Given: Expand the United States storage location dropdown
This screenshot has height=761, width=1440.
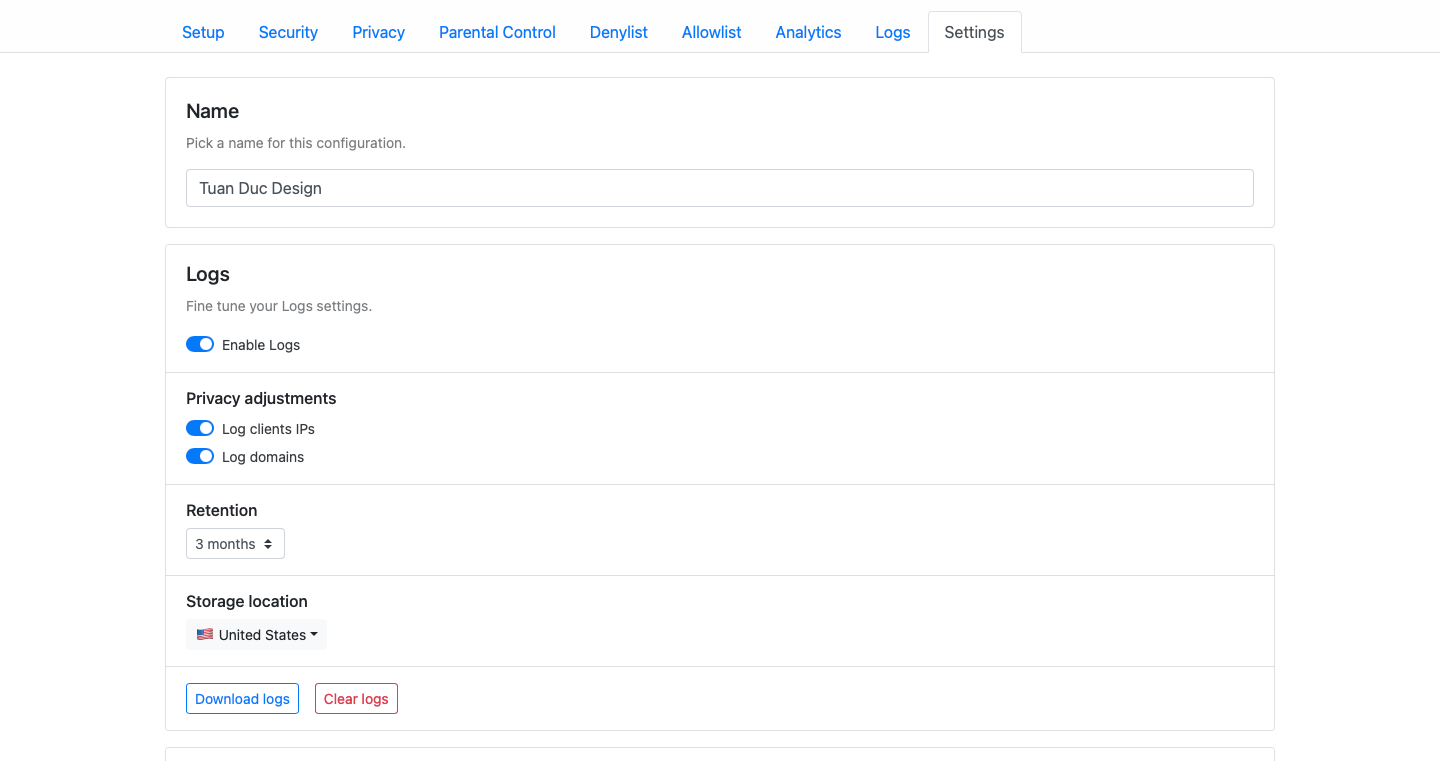Looking at the screenshot, I should click(x=256, y=635).
